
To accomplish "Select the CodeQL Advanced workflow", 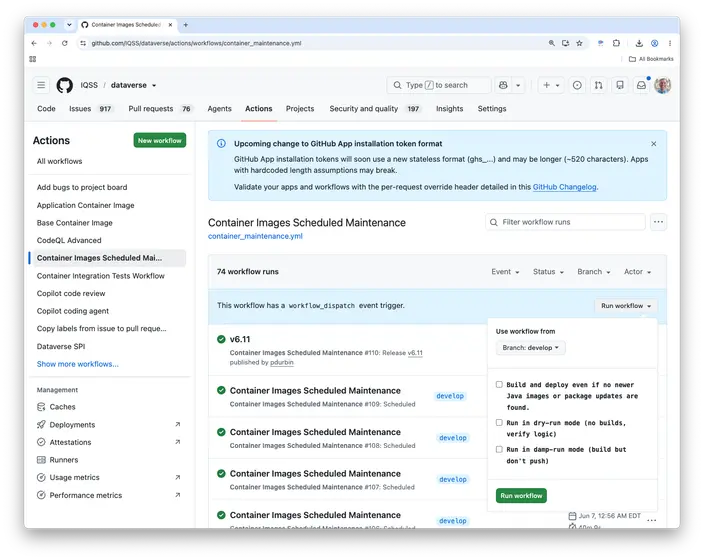I will point(69,240).
